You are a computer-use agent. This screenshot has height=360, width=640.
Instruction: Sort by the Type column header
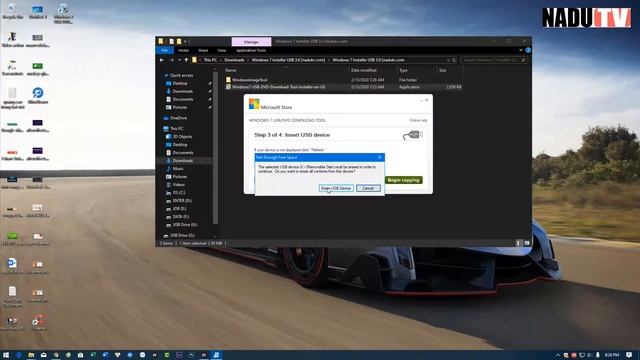403,70
